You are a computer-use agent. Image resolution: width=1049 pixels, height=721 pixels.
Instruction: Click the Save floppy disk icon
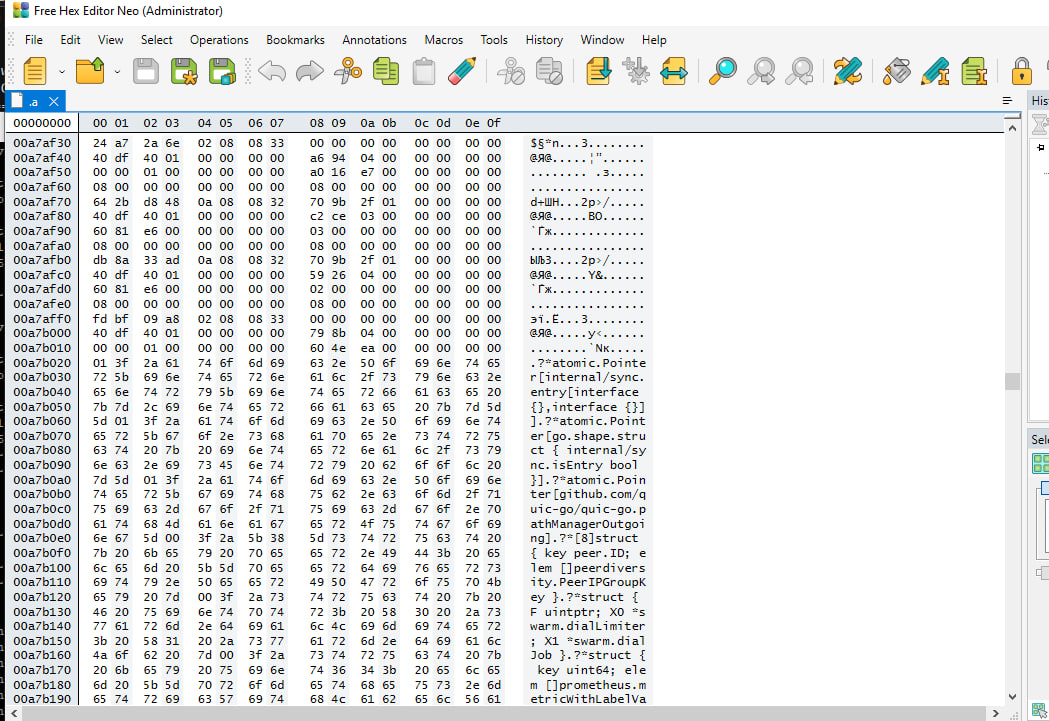click(146, 71)
